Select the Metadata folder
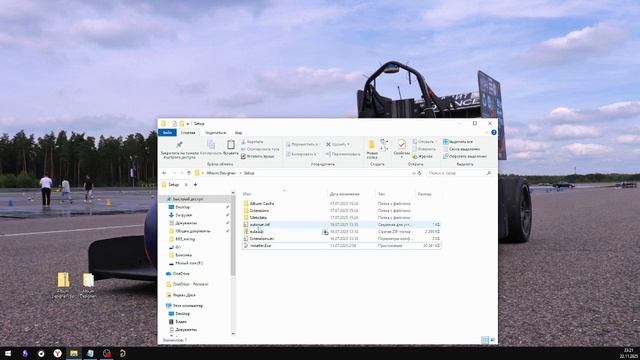Screen dimensions: 640x360 coord(258,218)
